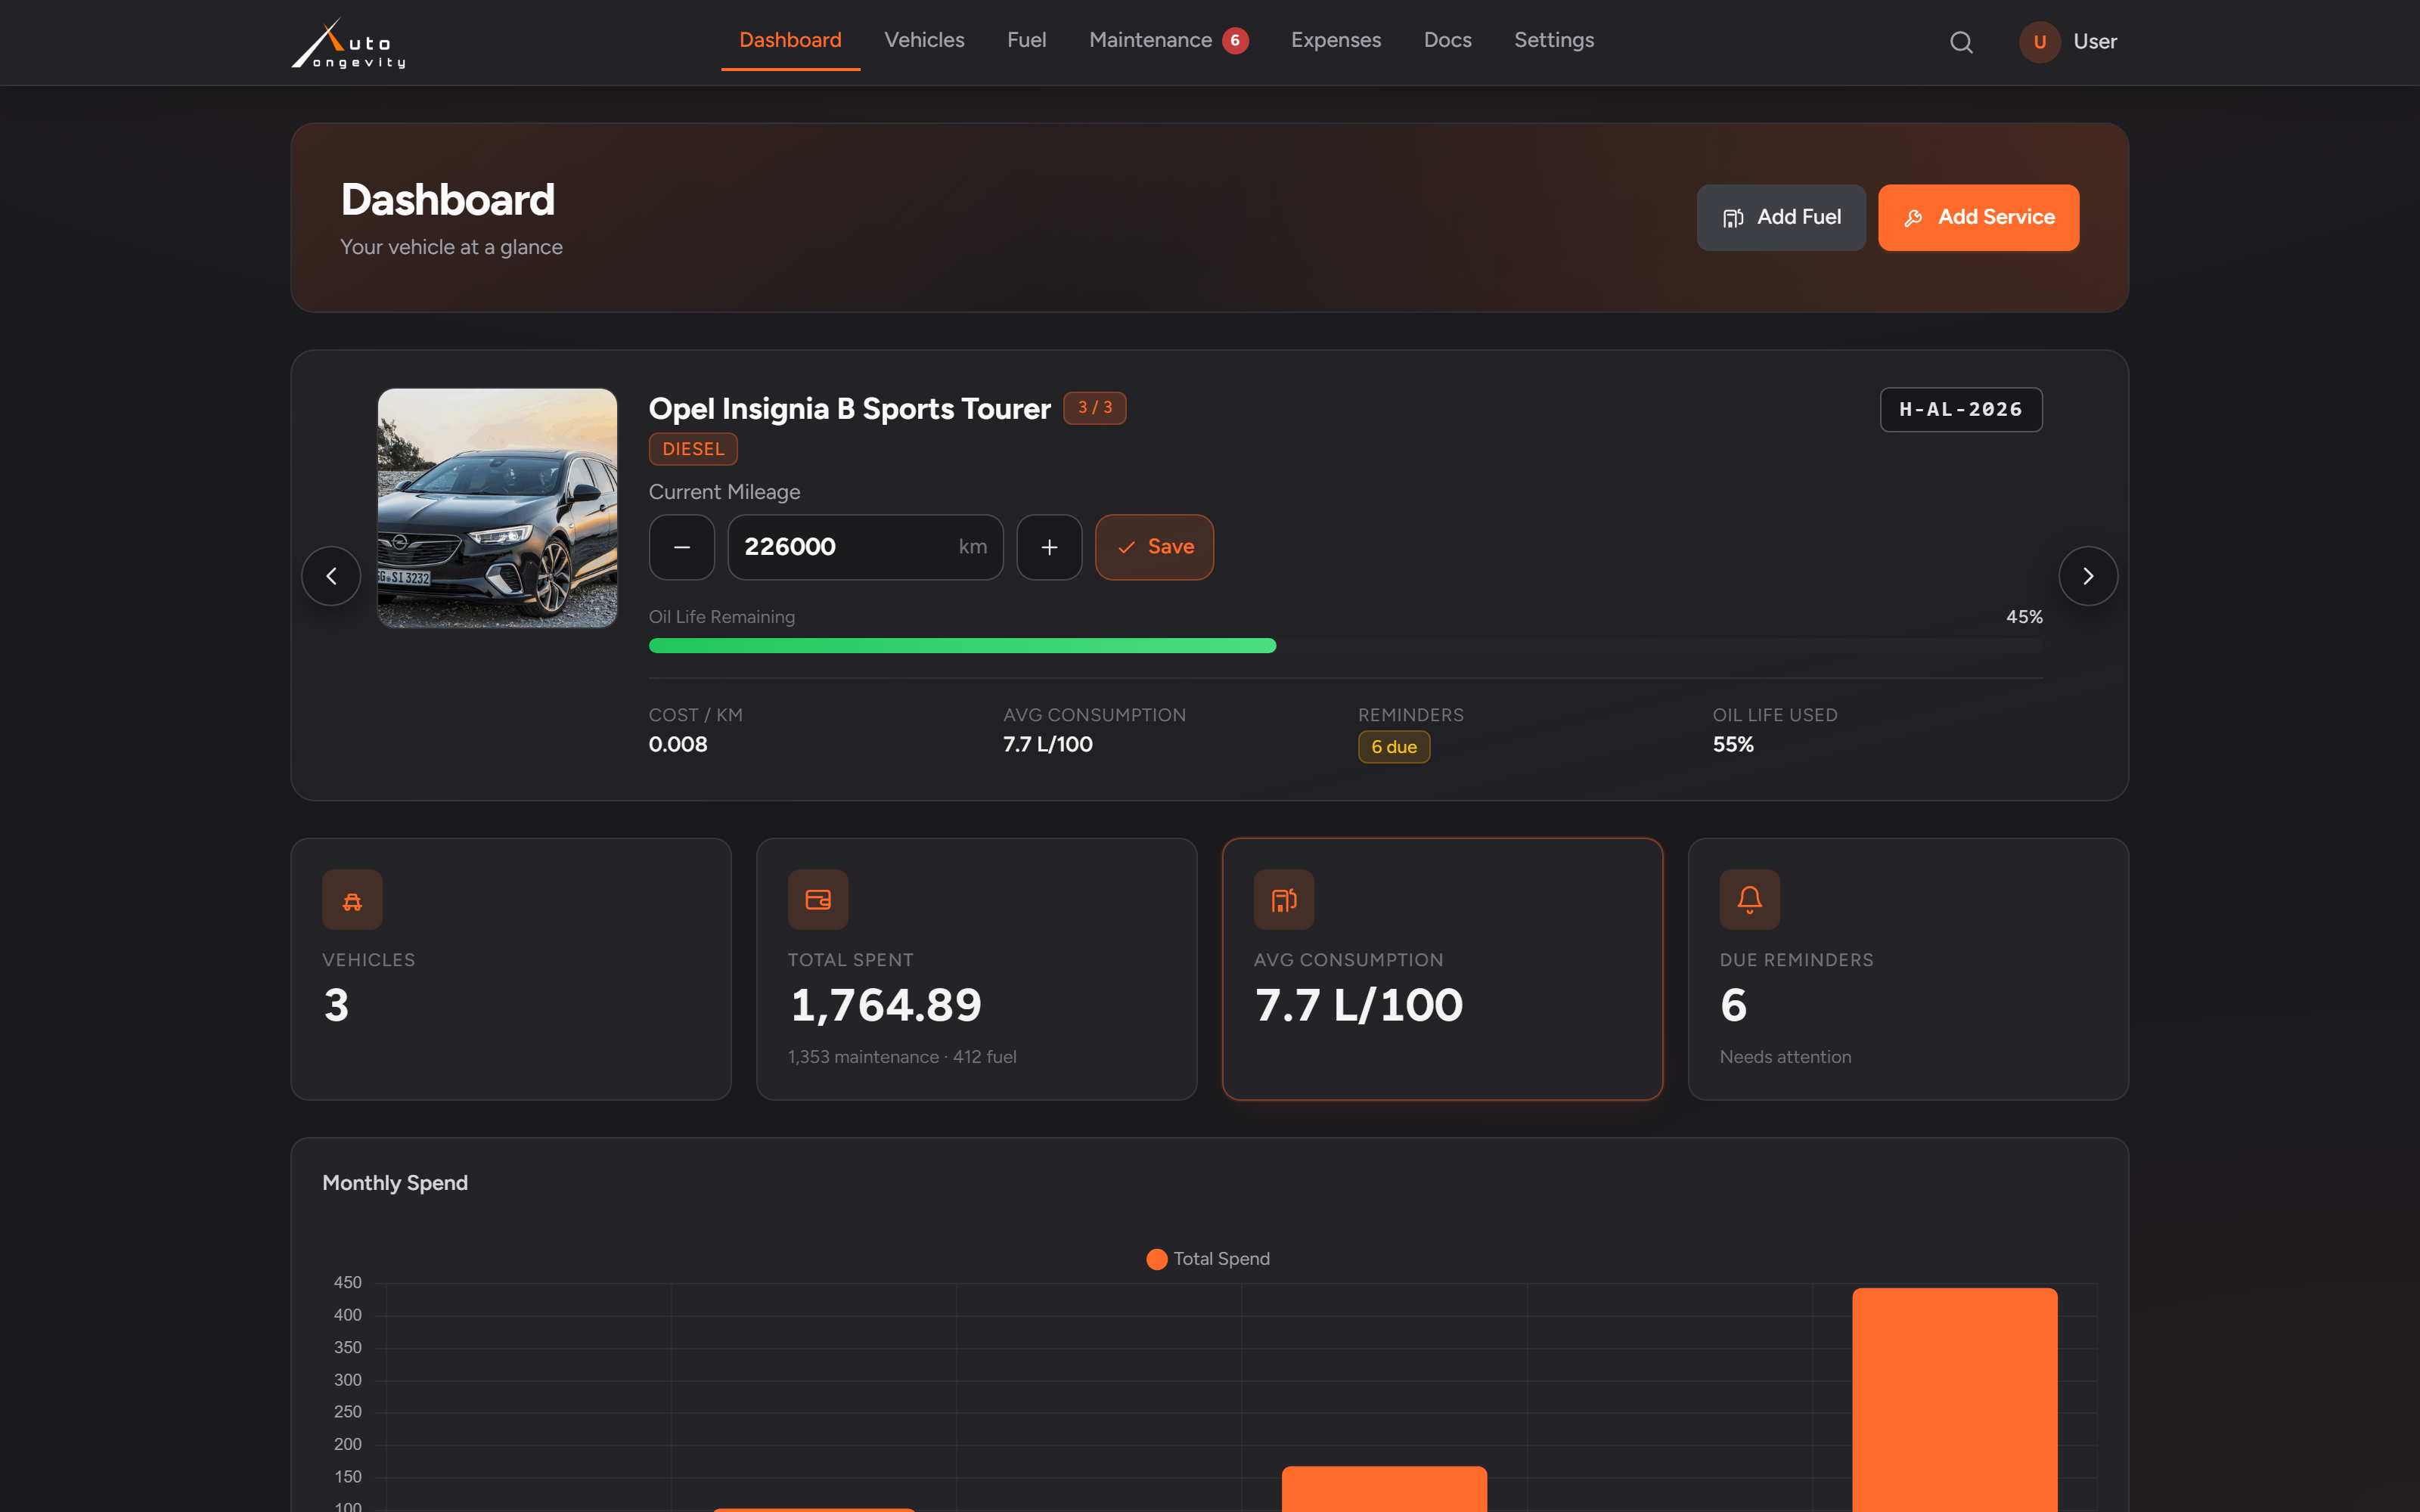Click the H-AL-2026 license plate label
This screenshot has width=2420, height=1512.
[x=1960, y=409]
